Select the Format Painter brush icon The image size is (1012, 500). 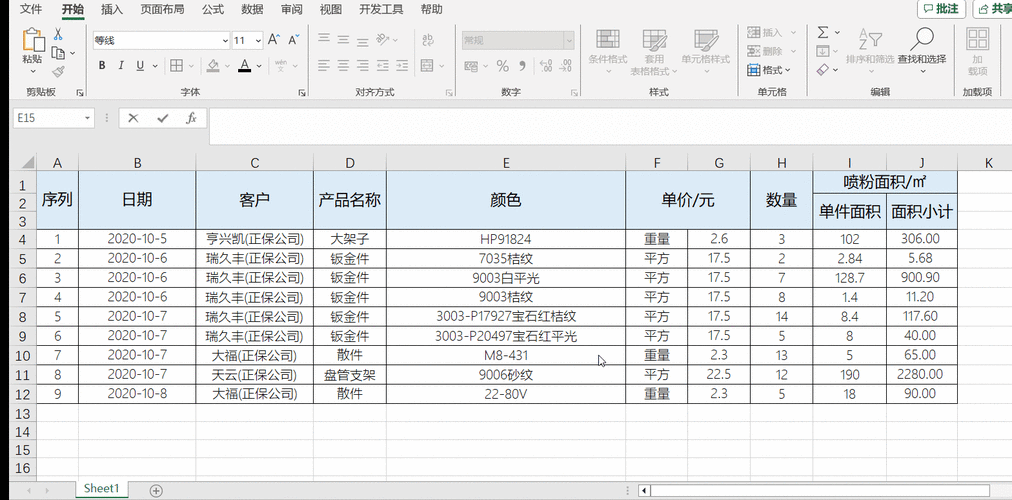(x=58, y=72)
